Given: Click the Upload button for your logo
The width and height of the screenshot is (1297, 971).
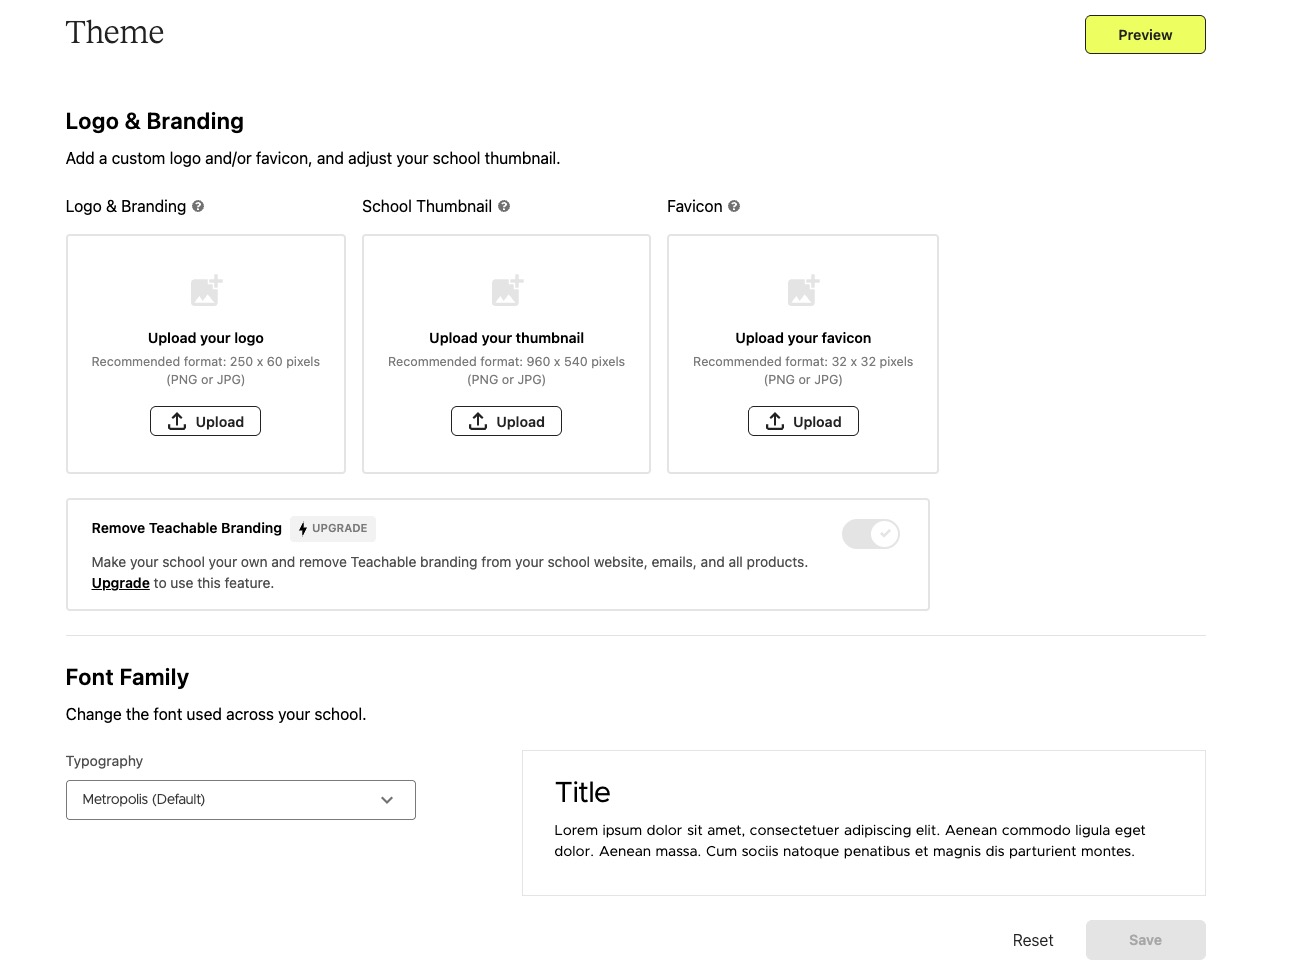Looking at the screenshot, I should [206, 421].
